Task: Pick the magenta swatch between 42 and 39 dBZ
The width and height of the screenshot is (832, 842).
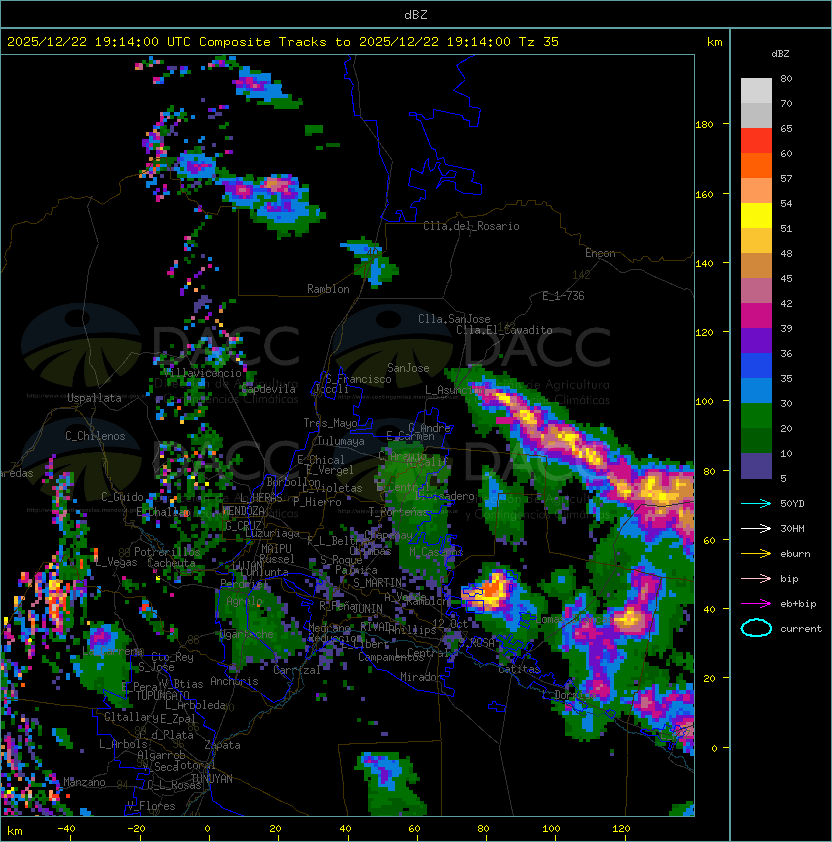Action: 756,316
